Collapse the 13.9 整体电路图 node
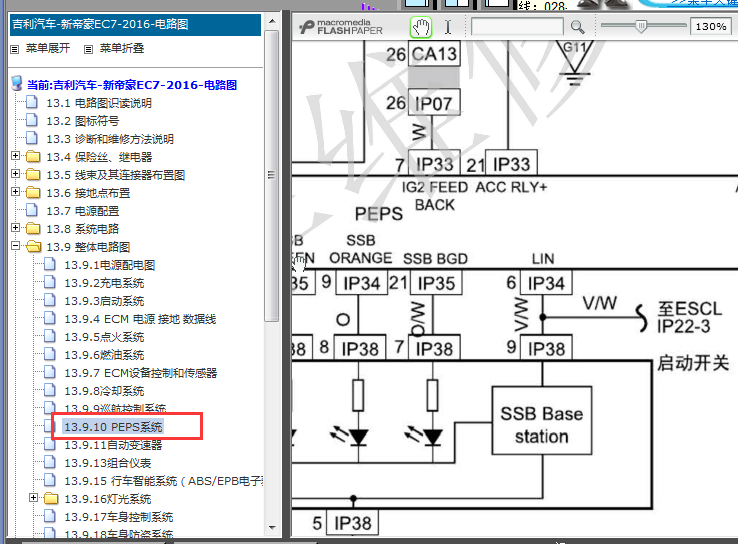 click(16, 245)
